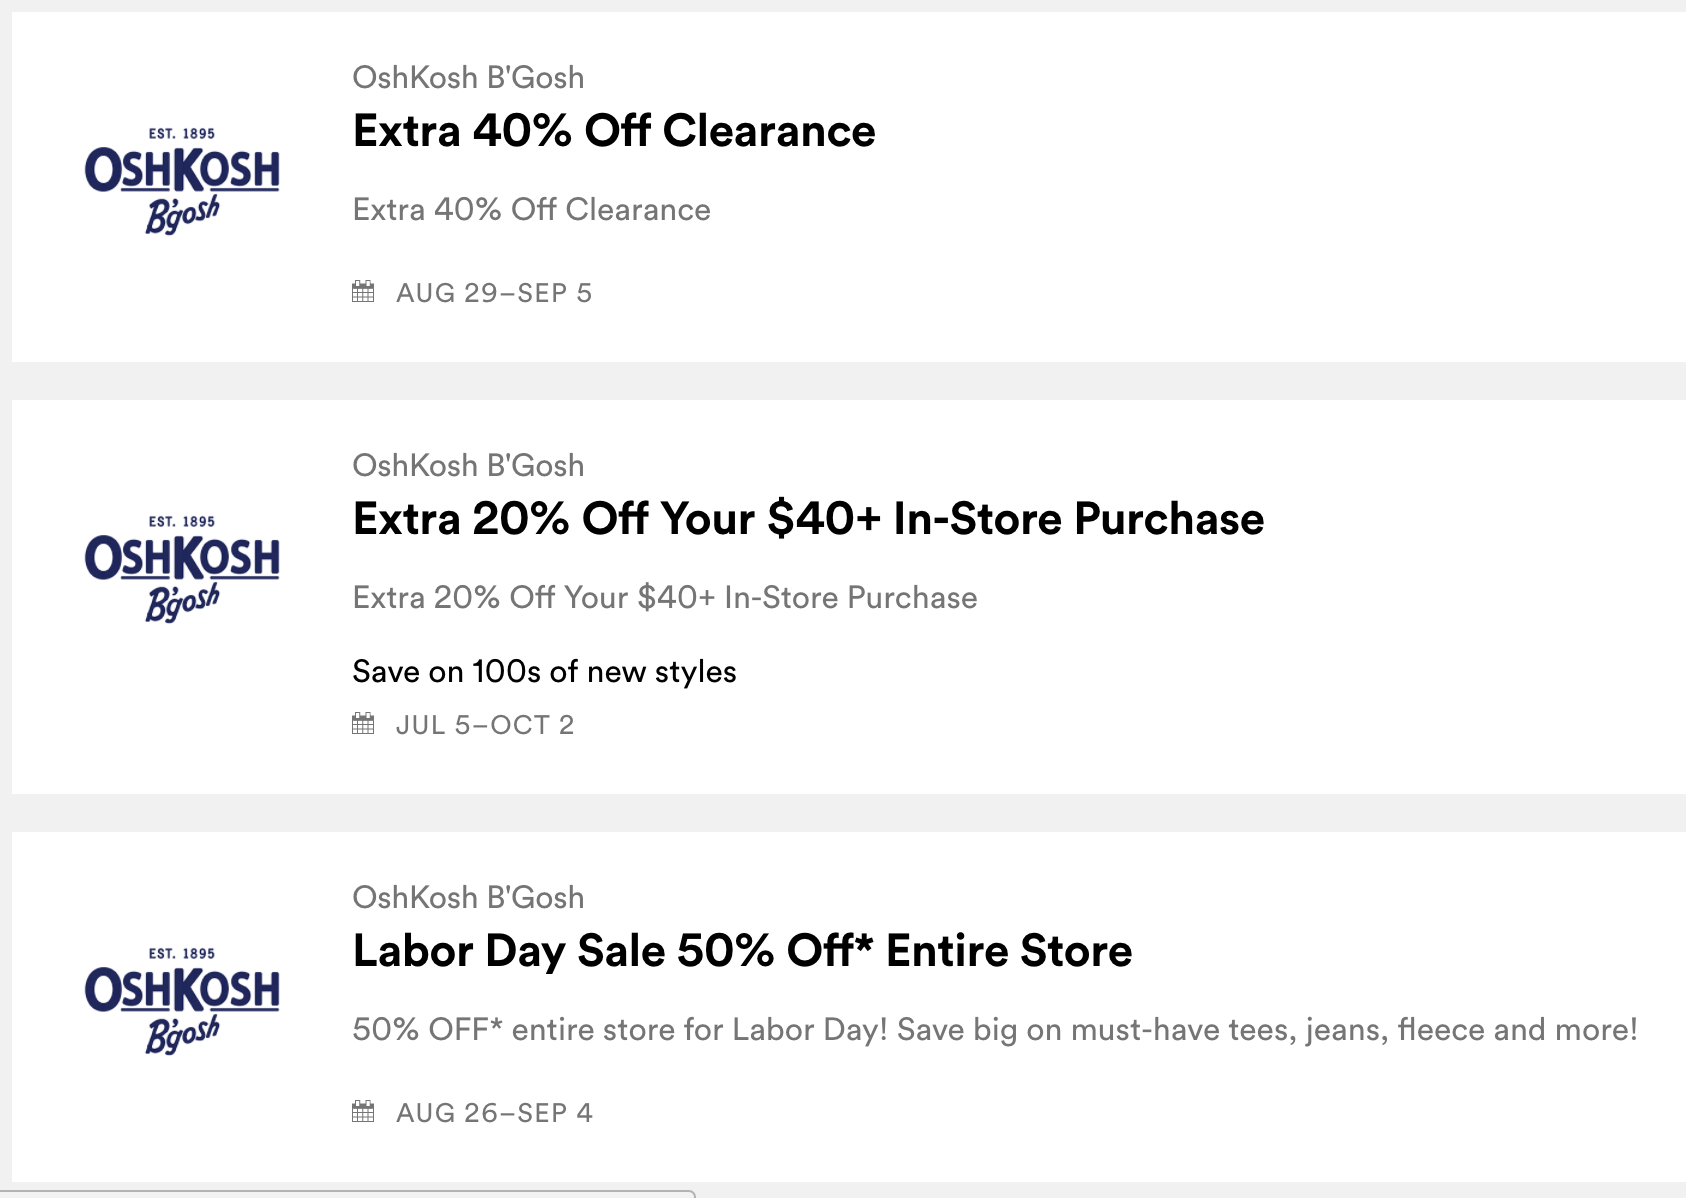The width and height of the screenshot is (1686, 1198).
Task: Click OshKosh B'Gosh store name above clearance deal
Action: 468,78
